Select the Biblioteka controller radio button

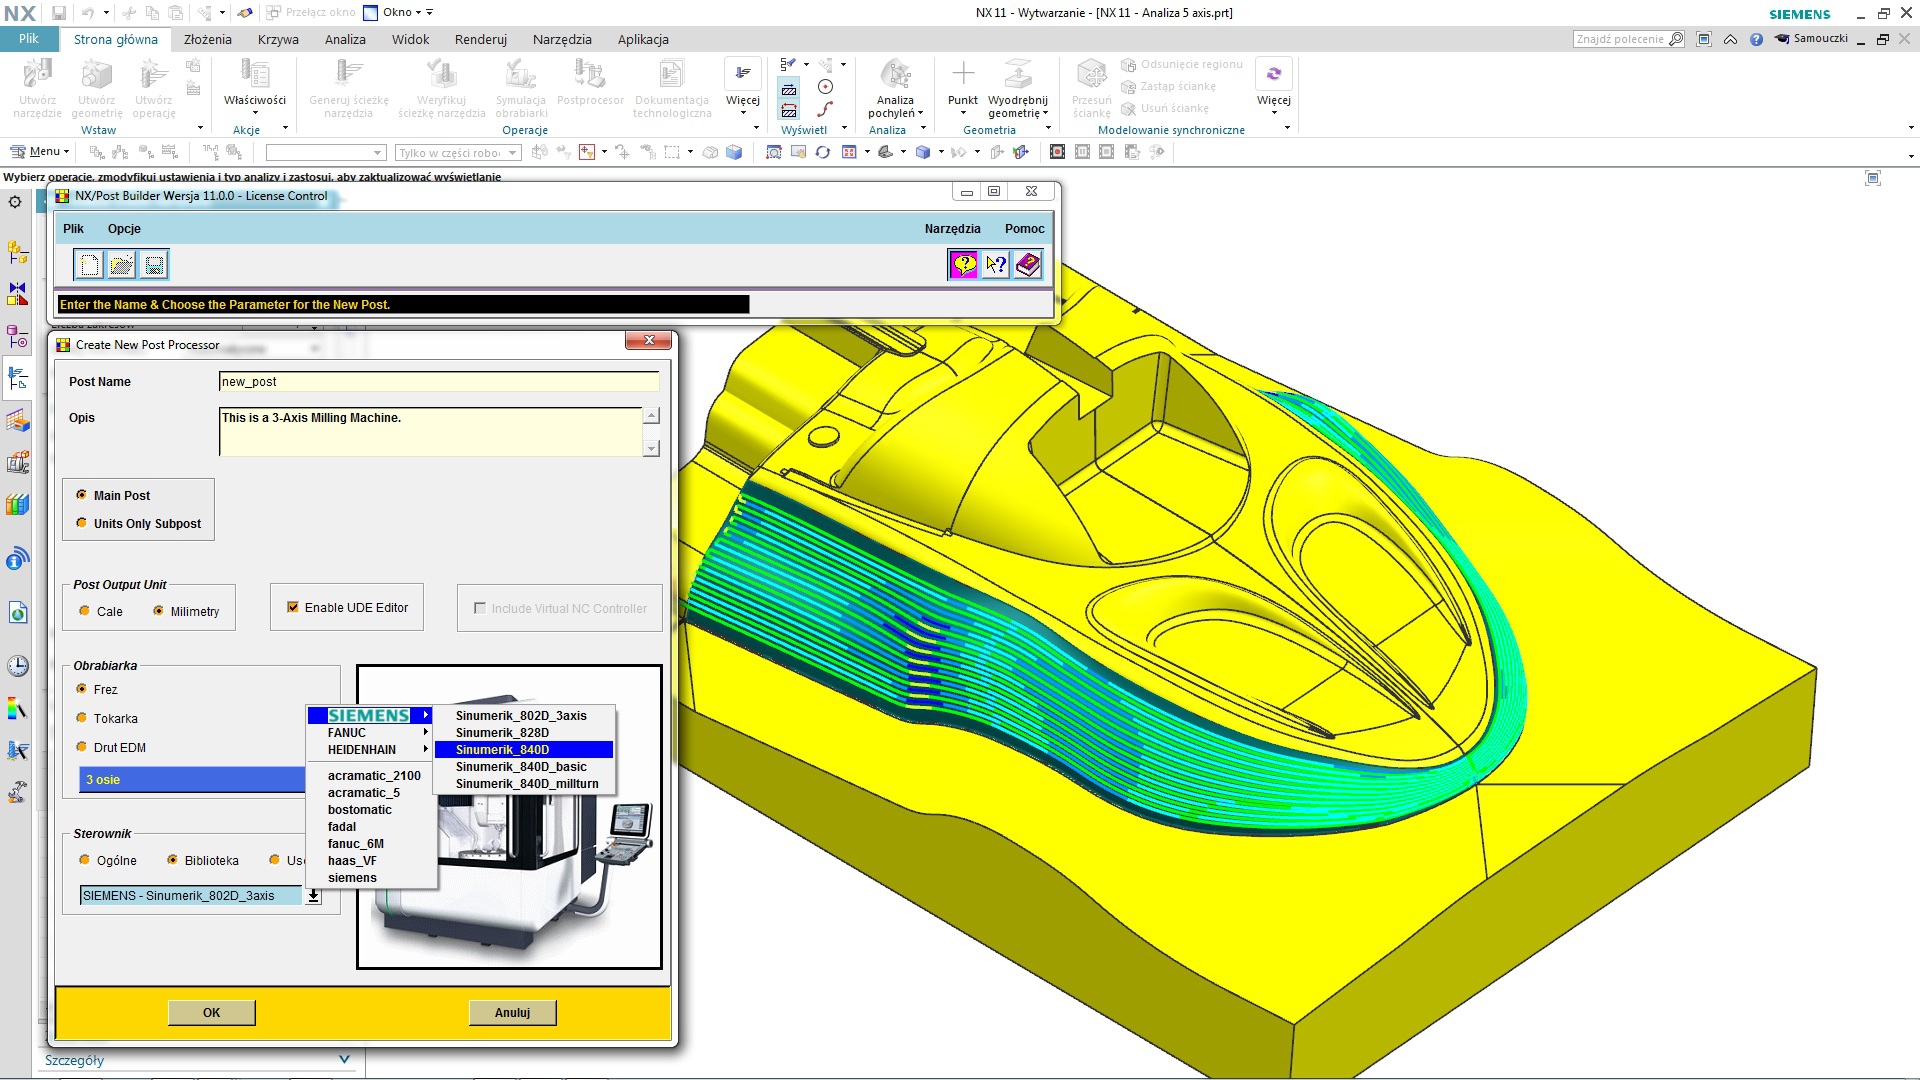pos(172,860)
